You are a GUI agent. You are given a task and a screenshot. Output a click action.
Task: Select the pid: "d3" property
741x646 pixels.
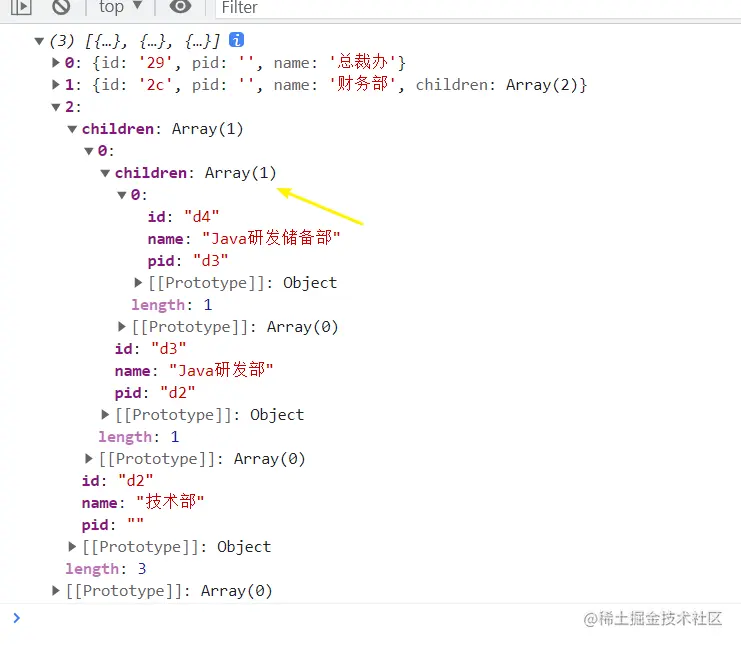(188, 261)
